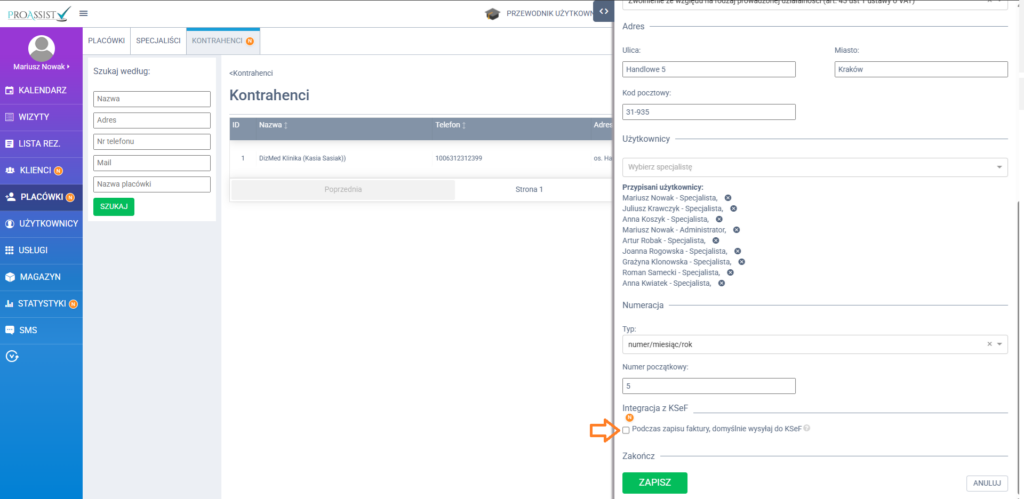Switch to the Specjaliści tab
Viewport: 1024px width, 499px height.
(x=158, y=42)
